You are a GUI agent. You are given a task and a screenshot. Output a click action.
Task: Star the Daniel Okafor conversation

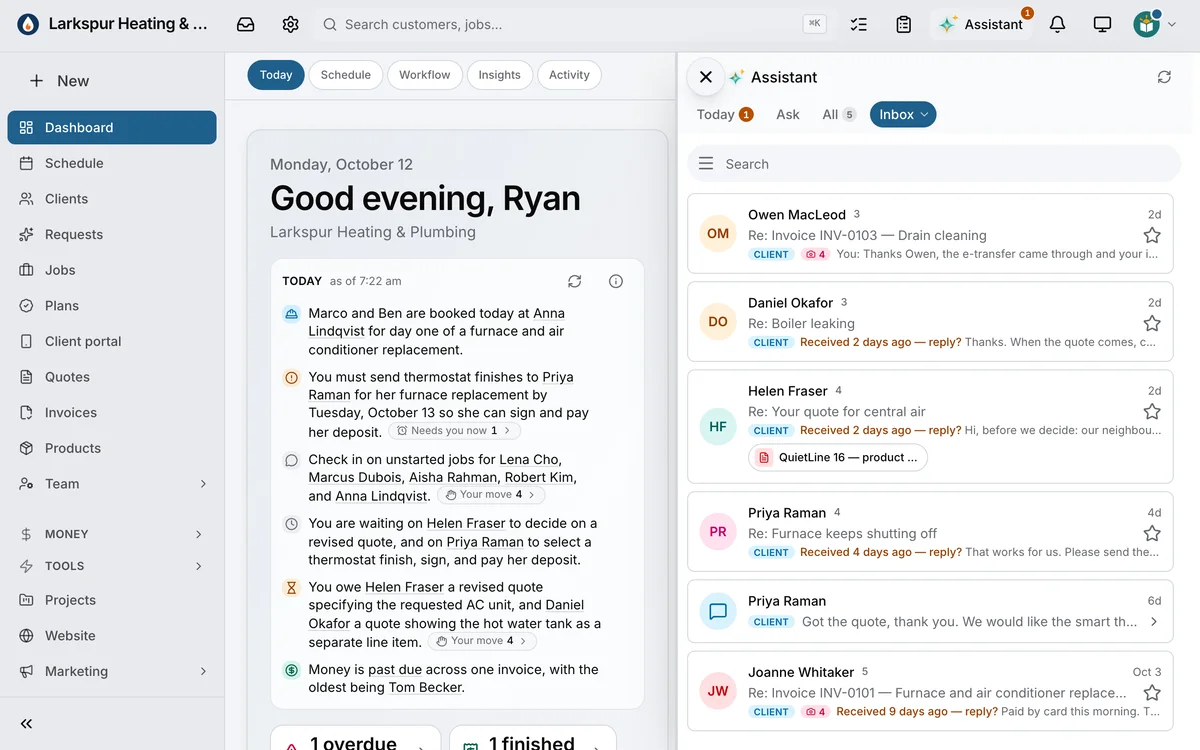[1152, 323]
